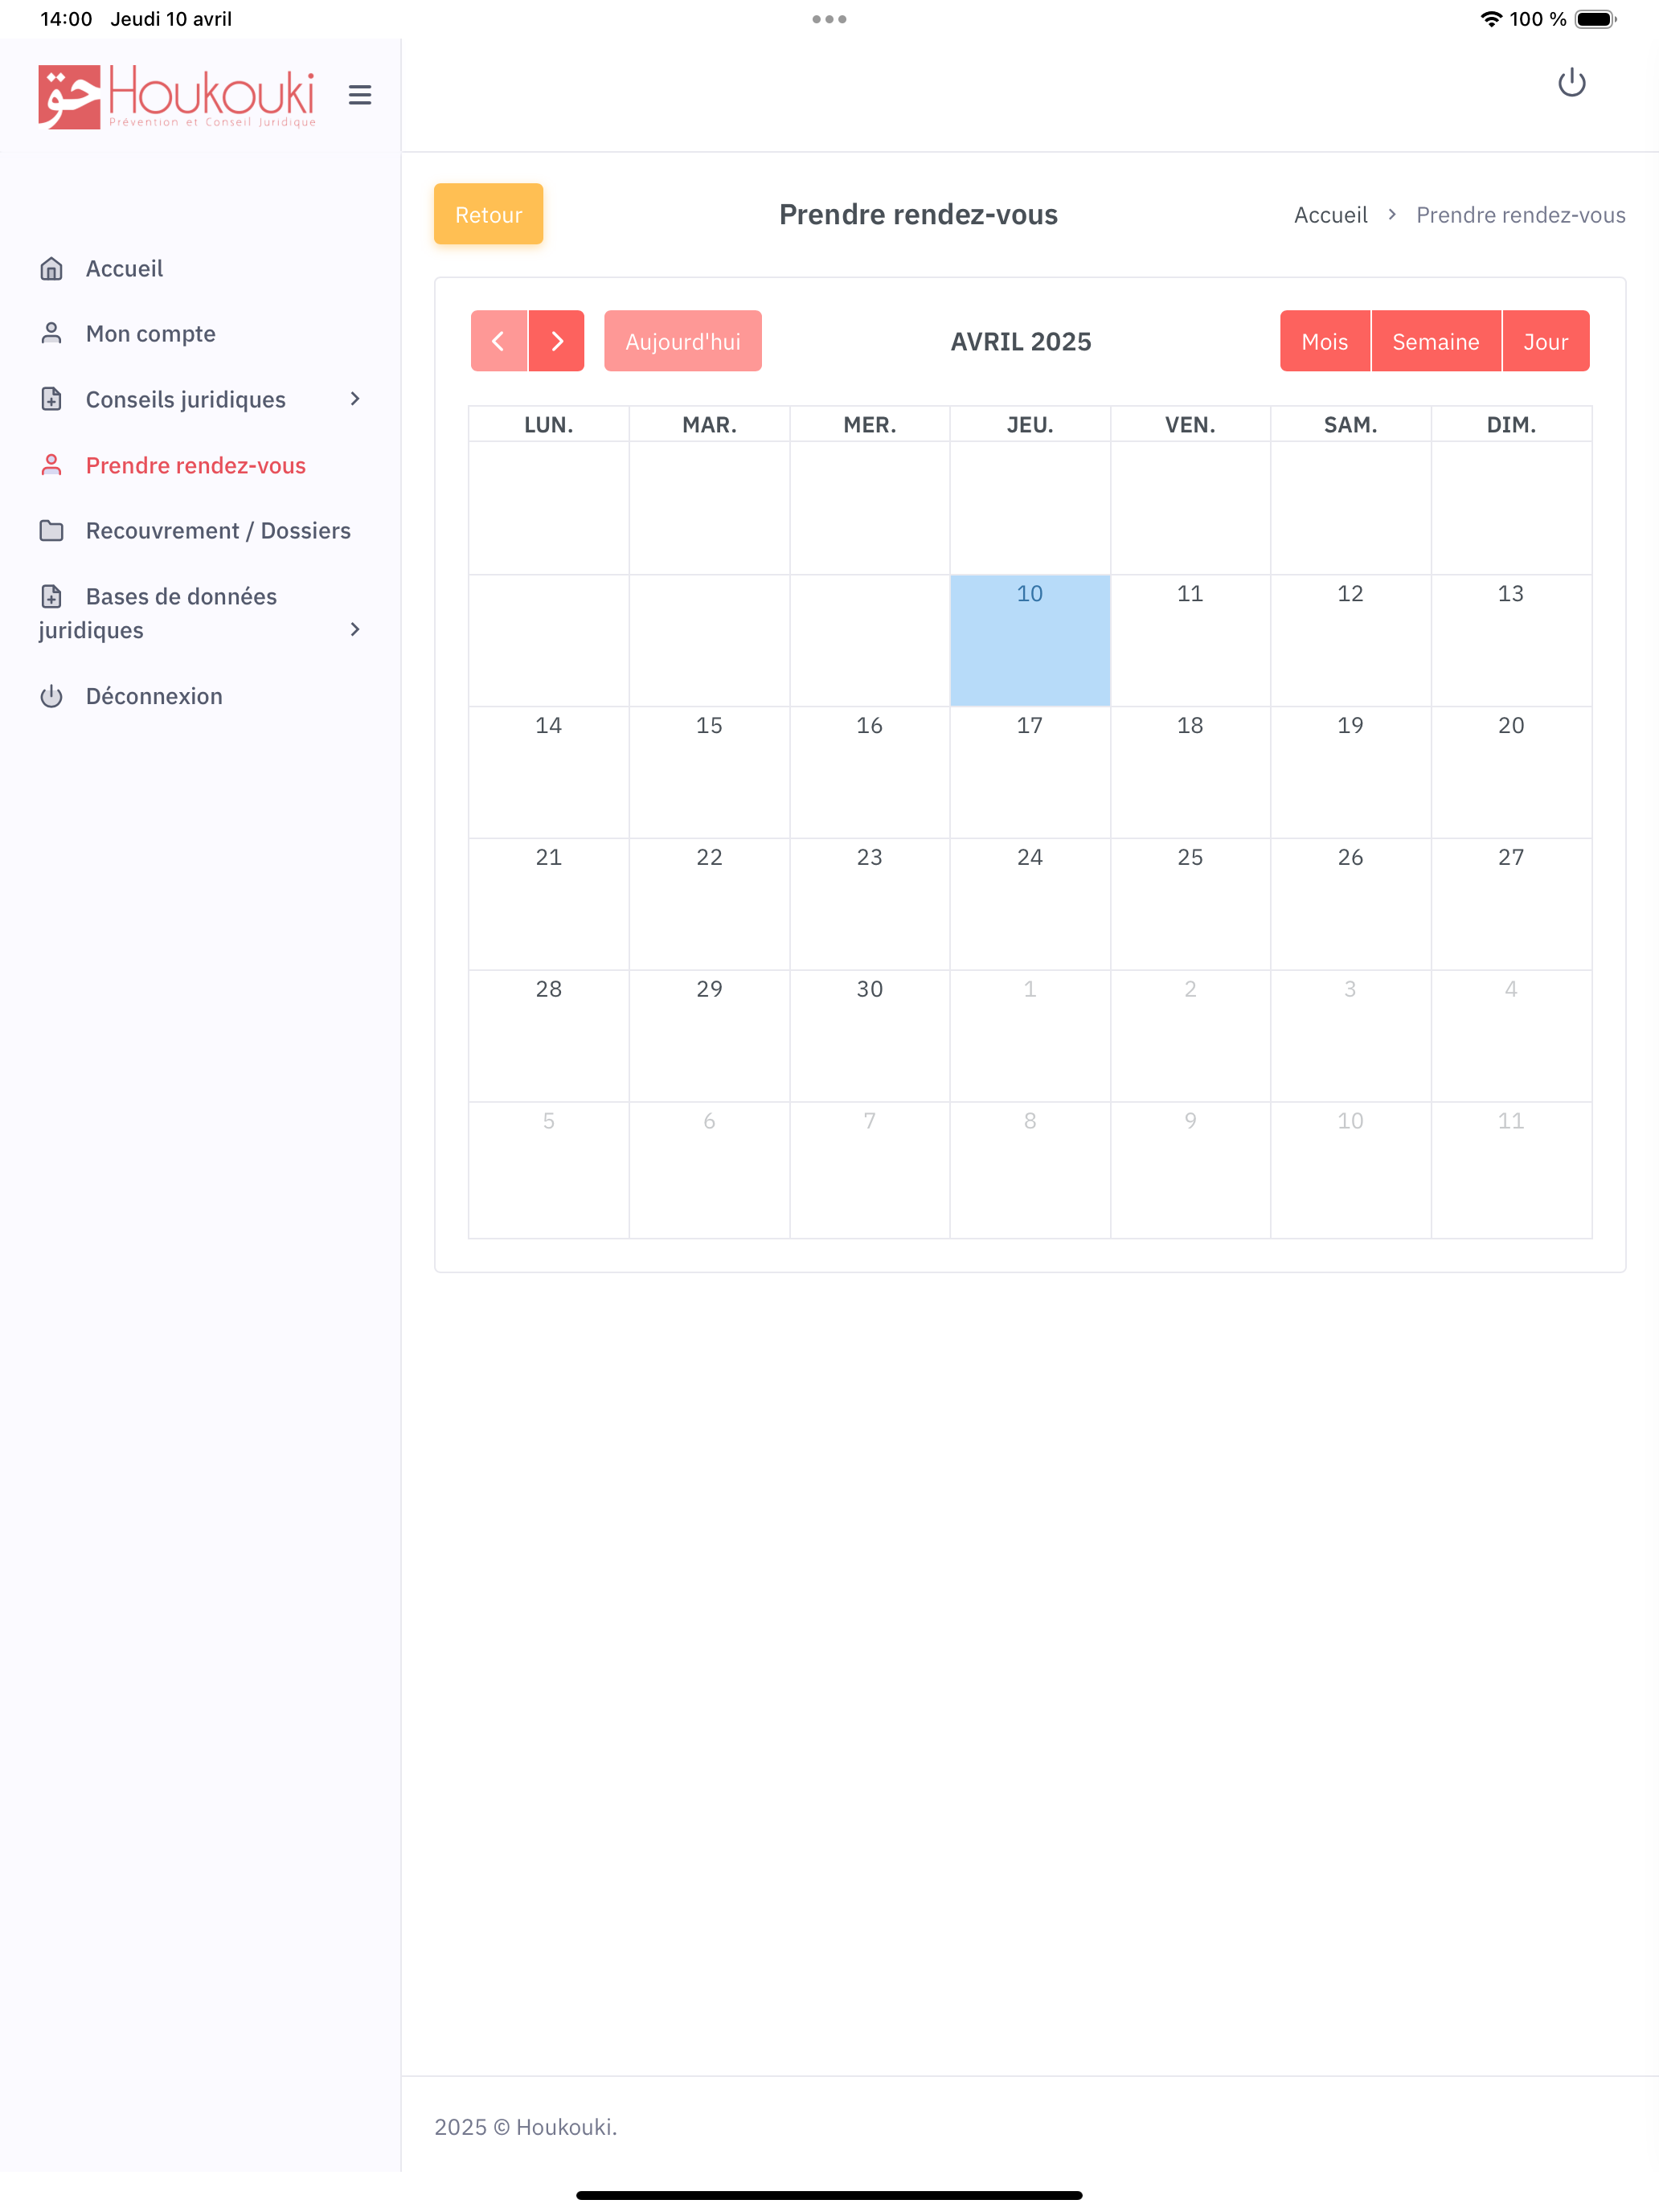
Task: Click the AVRIL 2025 calendar title
Action: (1021, 341)
